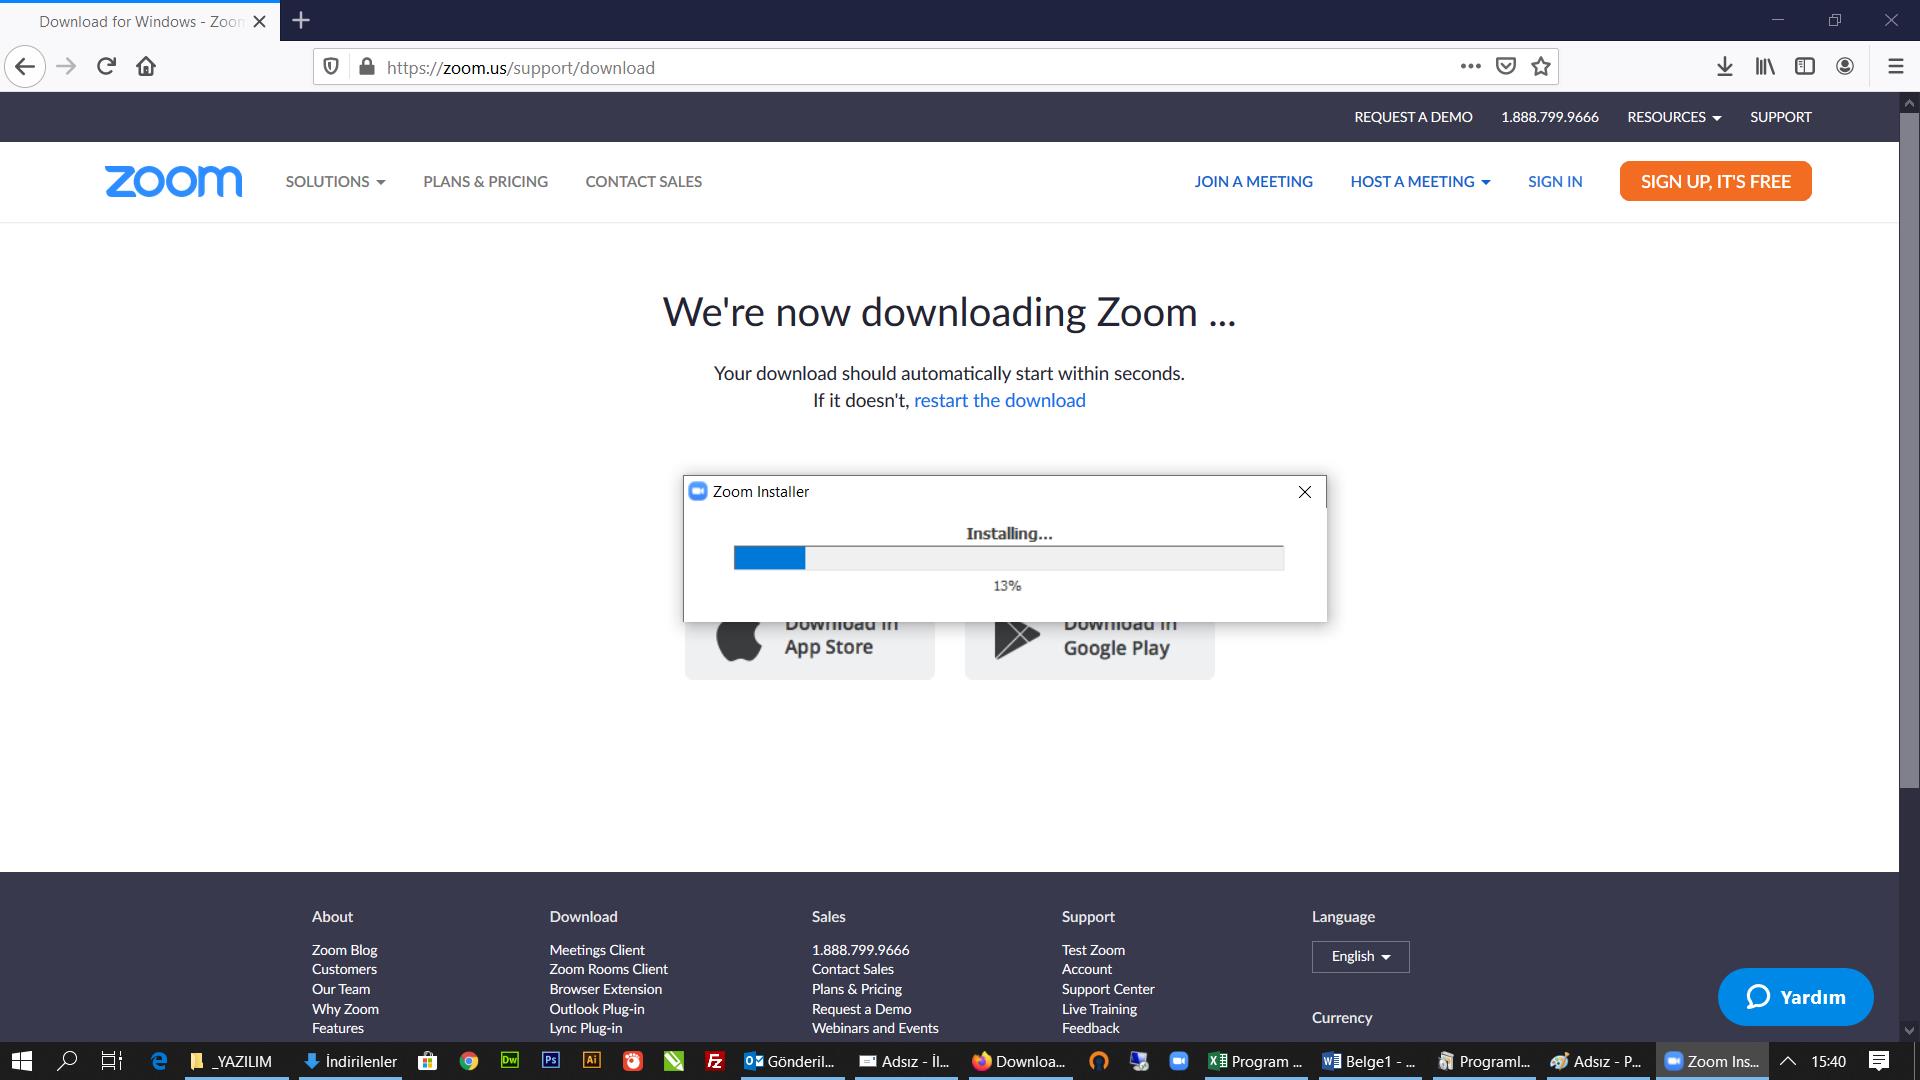The image size is (1920, 1080).
Task: Close the Zoom Installer dialog
Action: (1304, 492)
